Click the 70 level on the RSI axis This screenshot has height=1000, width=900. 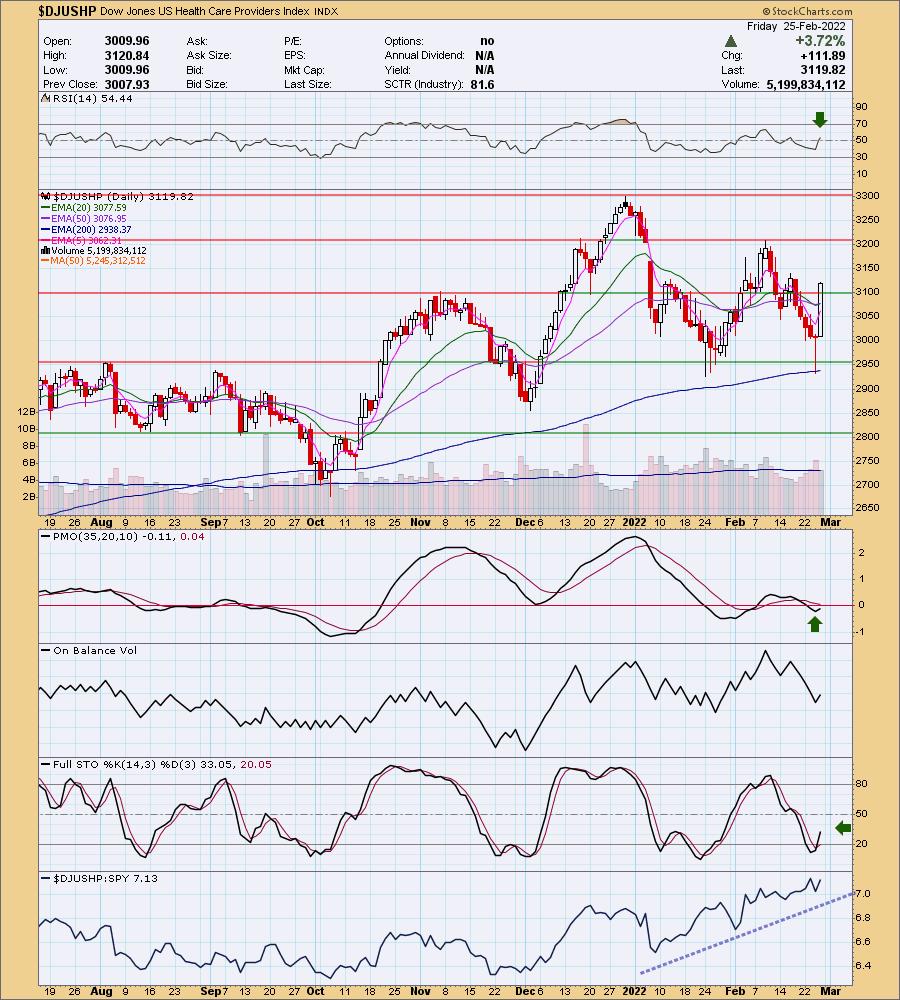[x=862, y=124]
